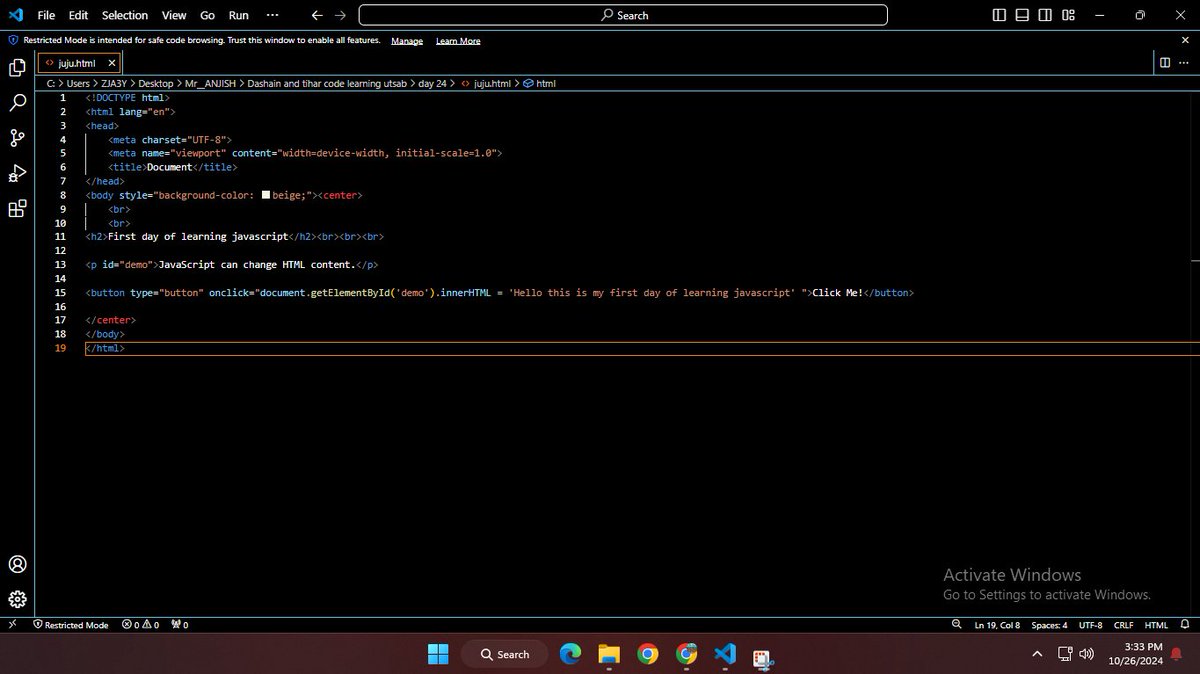This screenshot has height=674, width=1200.
Task: Open the Accounts icon menu
Action: tap(17, 564)
